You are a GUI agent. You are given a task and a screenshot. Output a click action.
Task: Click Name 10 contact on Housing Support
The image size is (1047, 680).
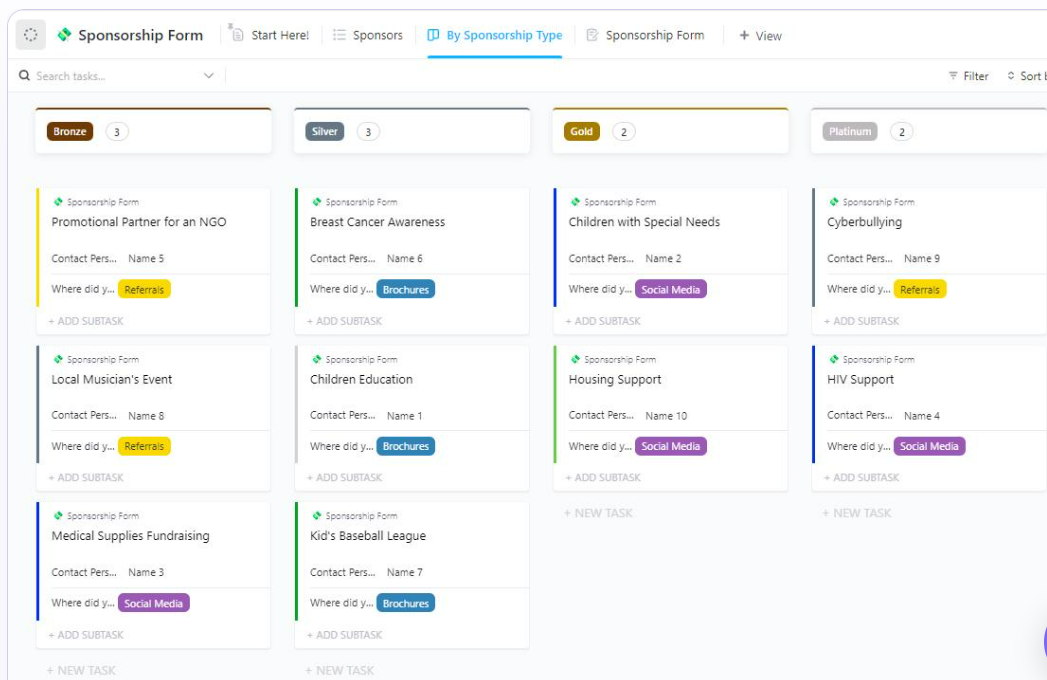coord(666,415)
